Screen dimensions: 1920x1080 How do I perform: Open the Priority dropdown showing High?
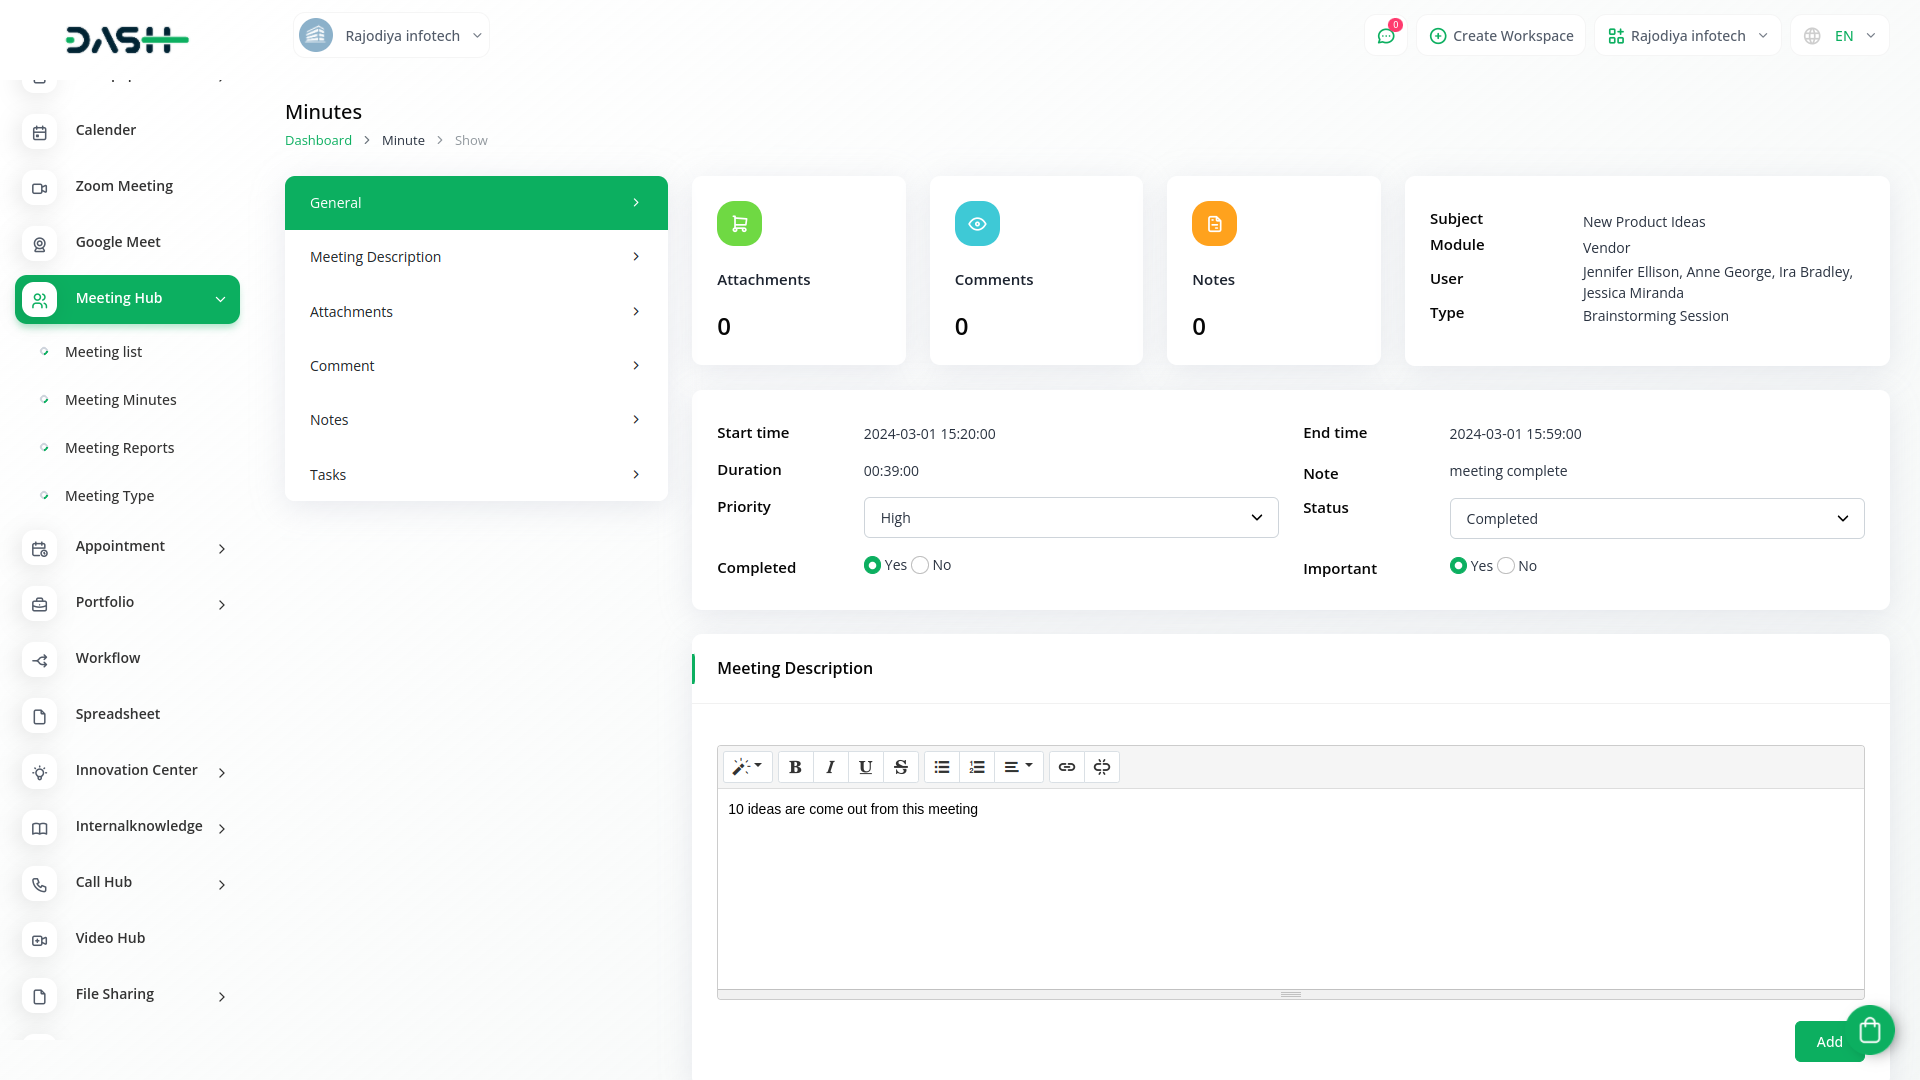coord(1070,518)
